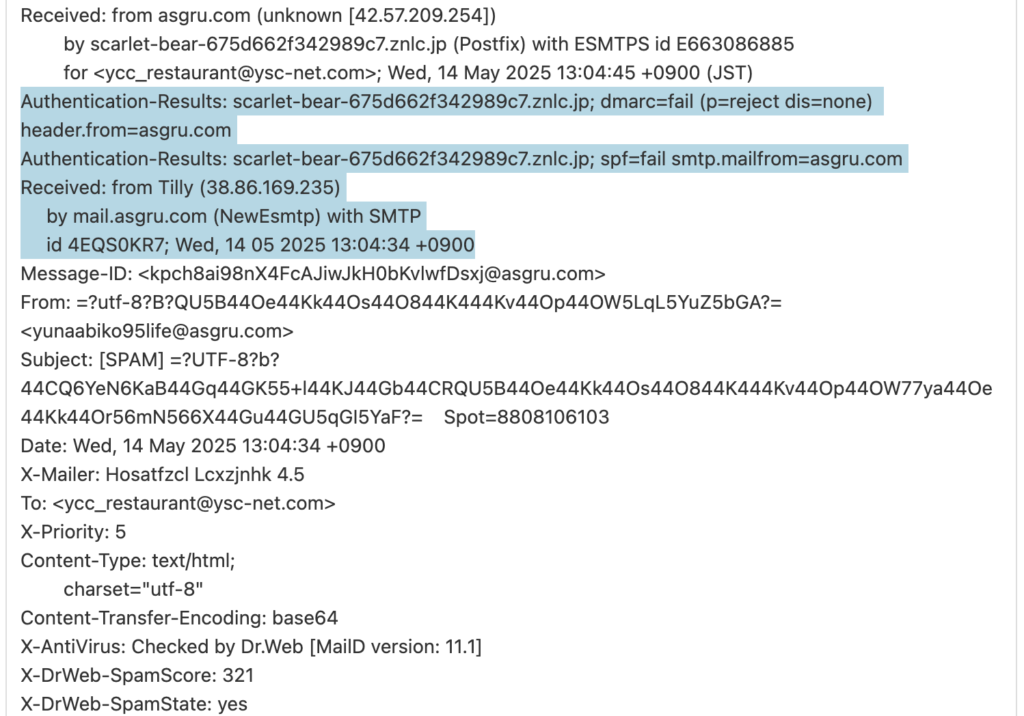
Task: Click sender address yunaabiko95life@asgru.com
Action: tap(157, 331)
